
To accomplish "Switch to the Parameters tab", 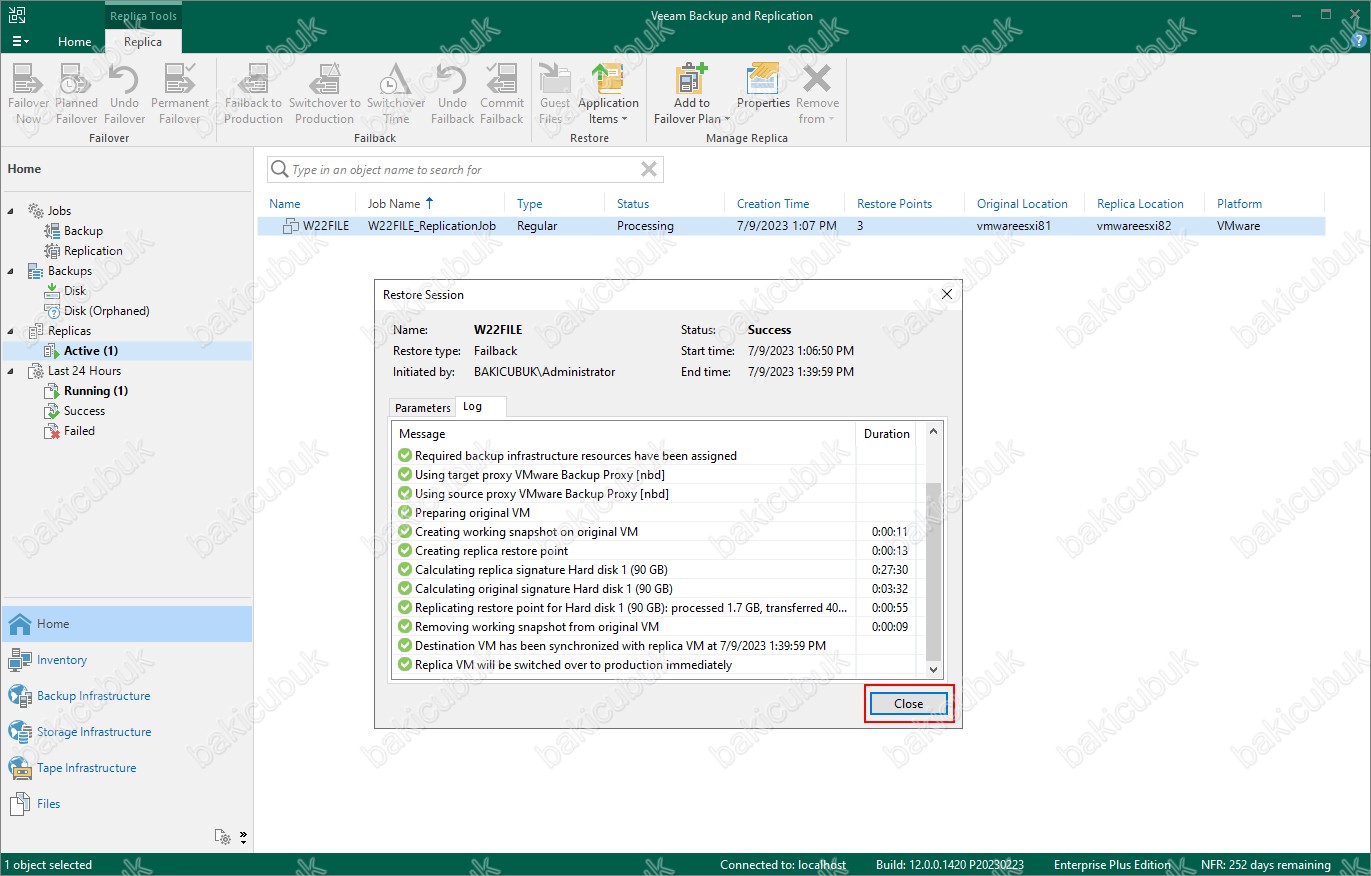I will [423, 408].
